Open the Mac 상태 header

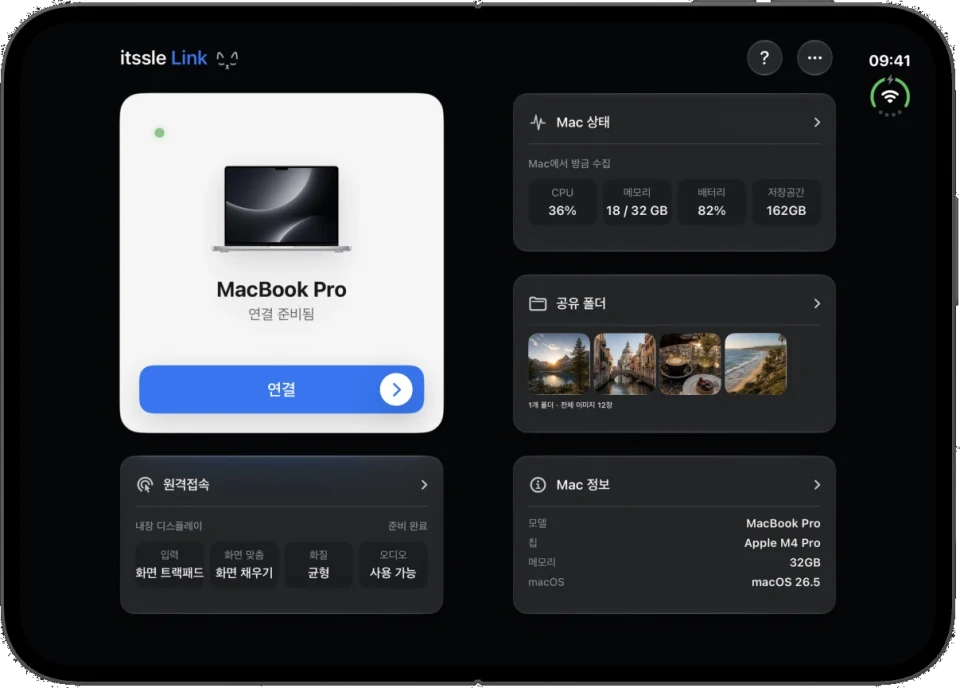point(674,122)
